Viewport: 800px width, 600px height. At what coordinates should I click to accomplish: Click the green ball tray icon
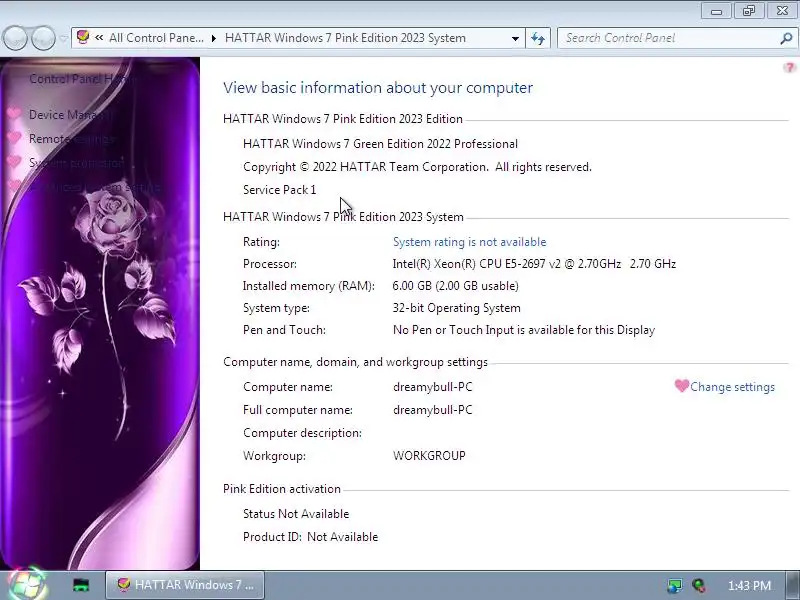click(699, 585)
